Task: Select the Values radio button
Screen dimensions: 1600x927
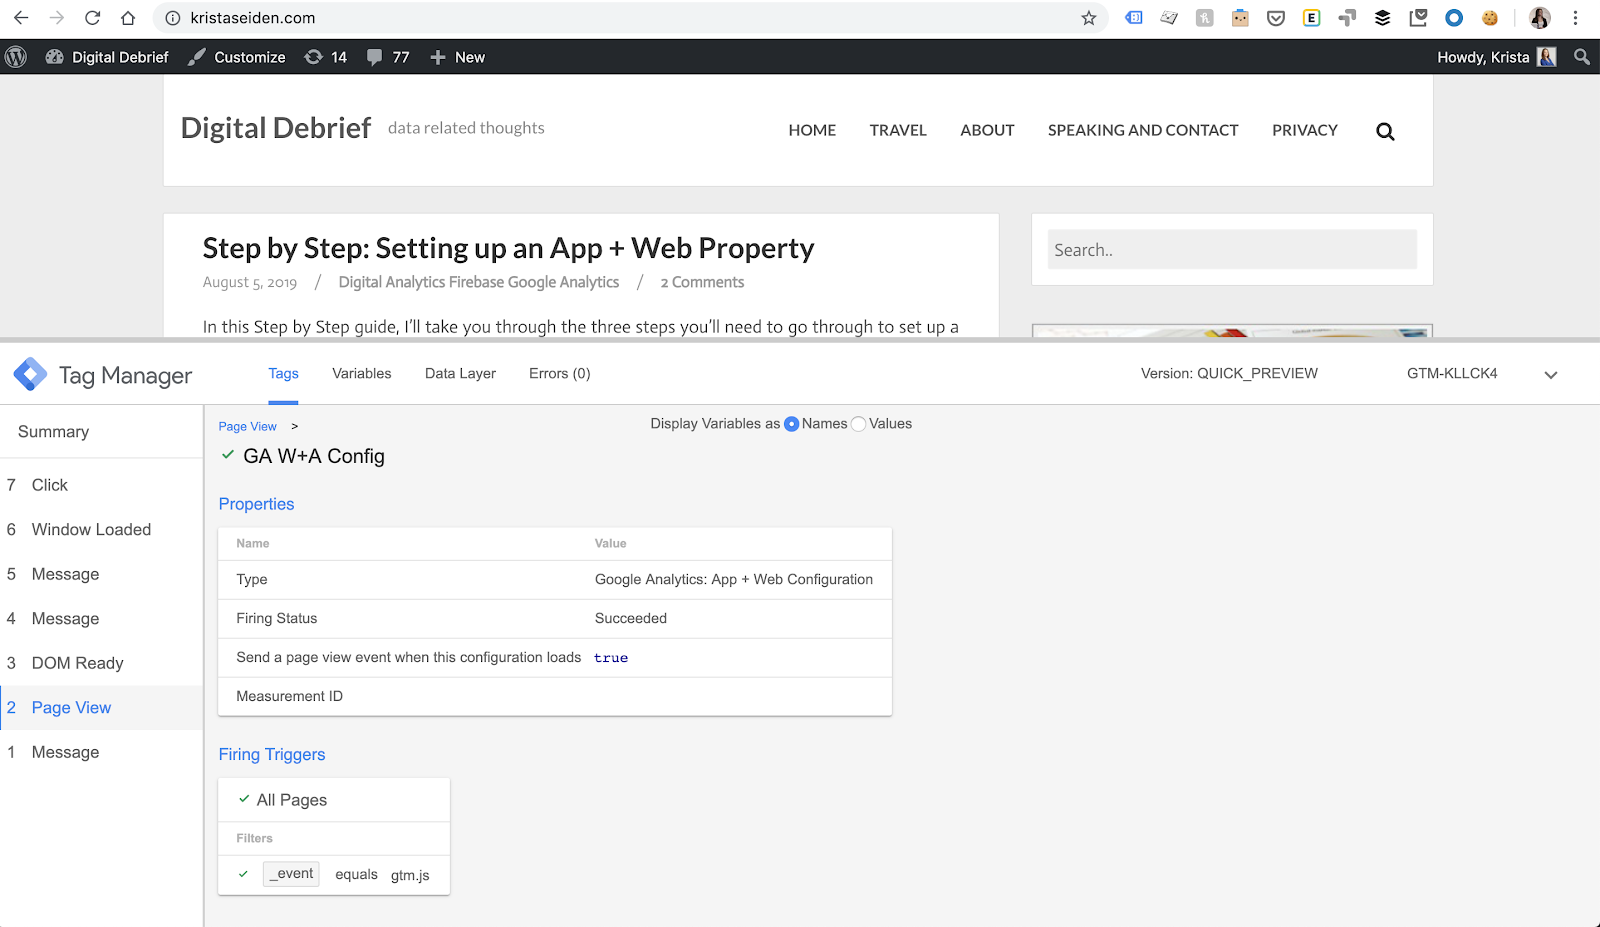Action: click(x=858, y=424)
